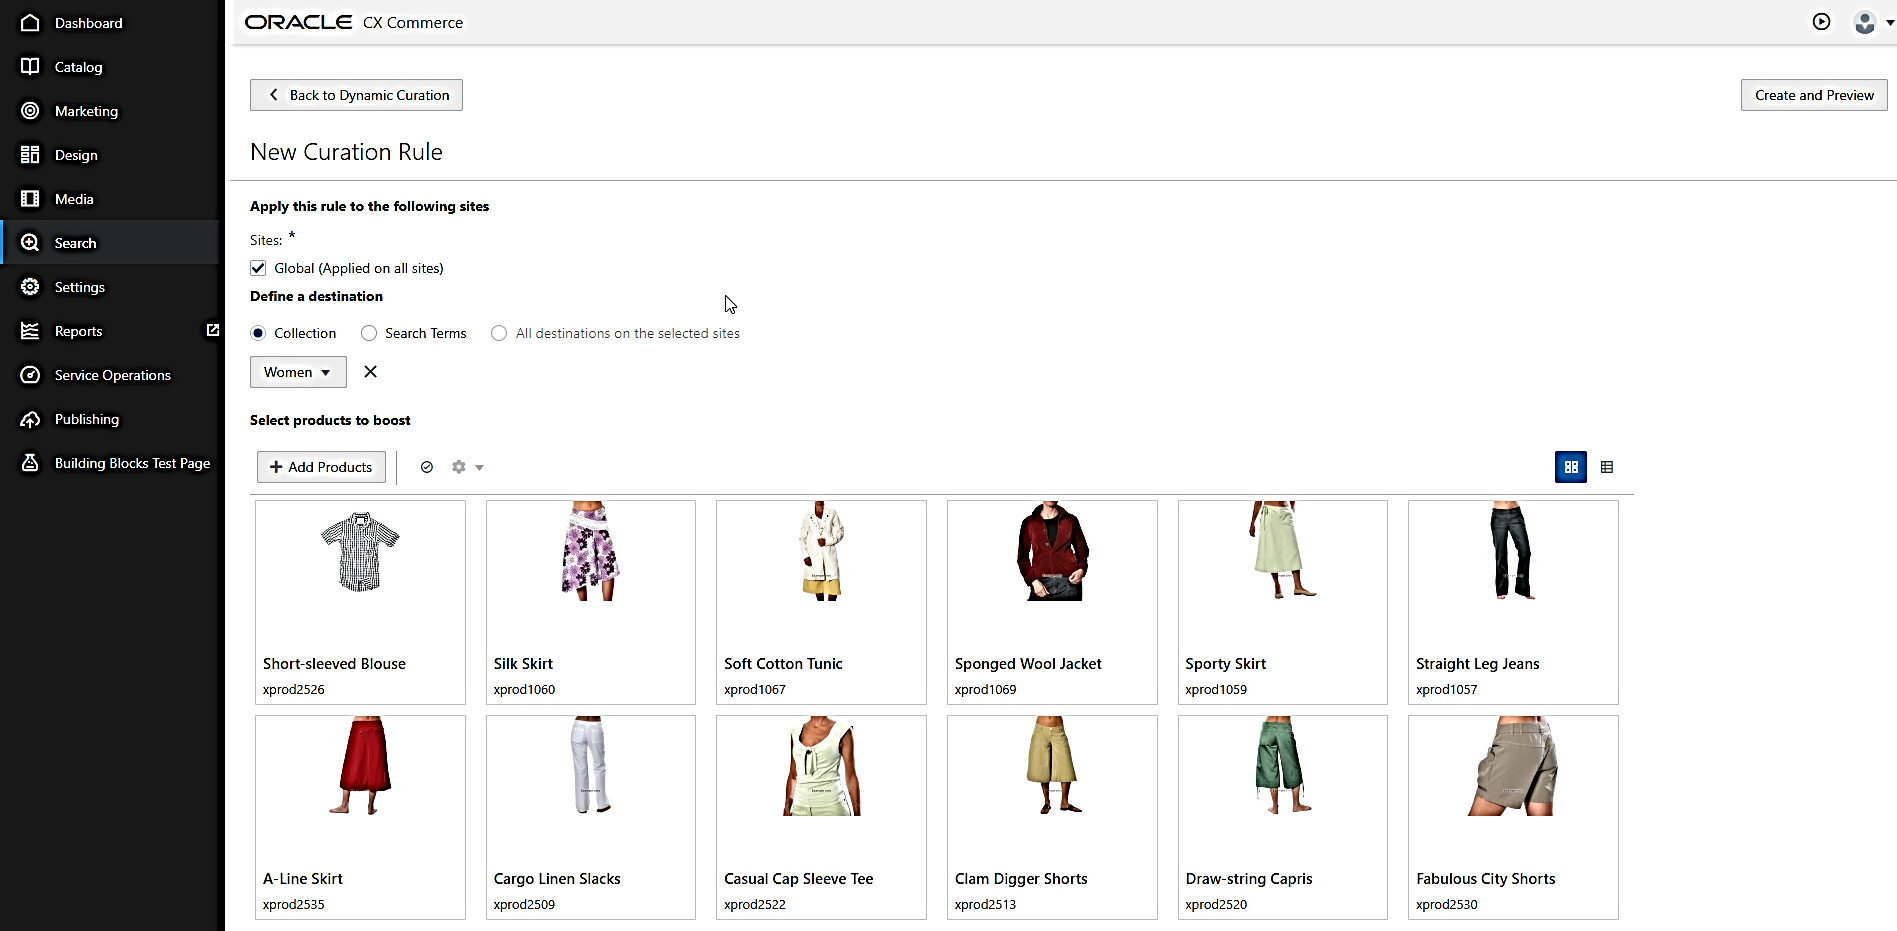
Task: Click the Marketing target icon
Action: pyautogui.click(x=30, y=110)
